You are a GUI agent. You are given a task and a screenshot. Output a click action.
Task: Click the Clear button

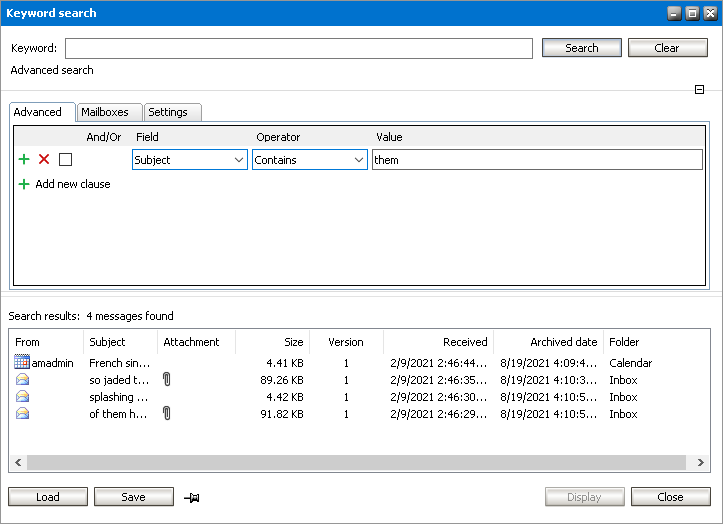pyautogui.click(x=666, y=48)
